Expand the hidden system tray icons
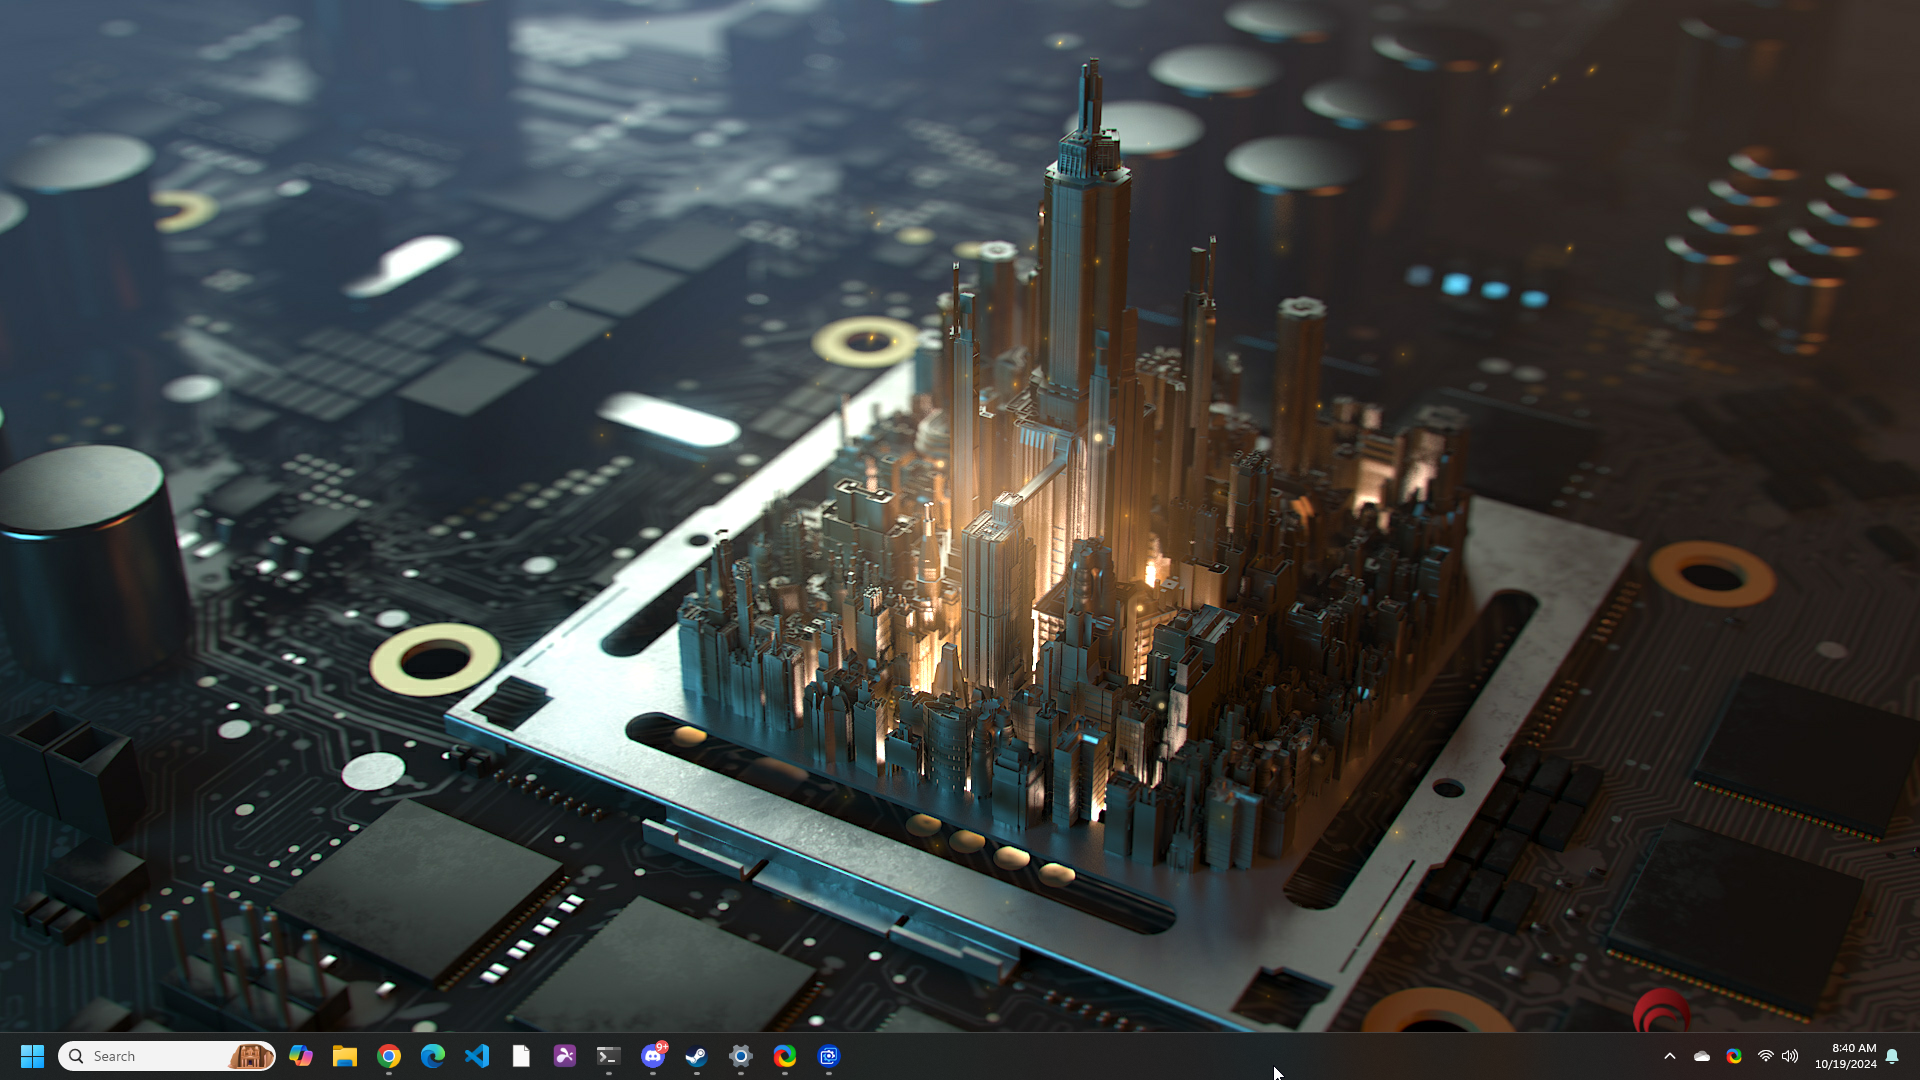The image size is (1920, 1080). click(1669, 1056)
